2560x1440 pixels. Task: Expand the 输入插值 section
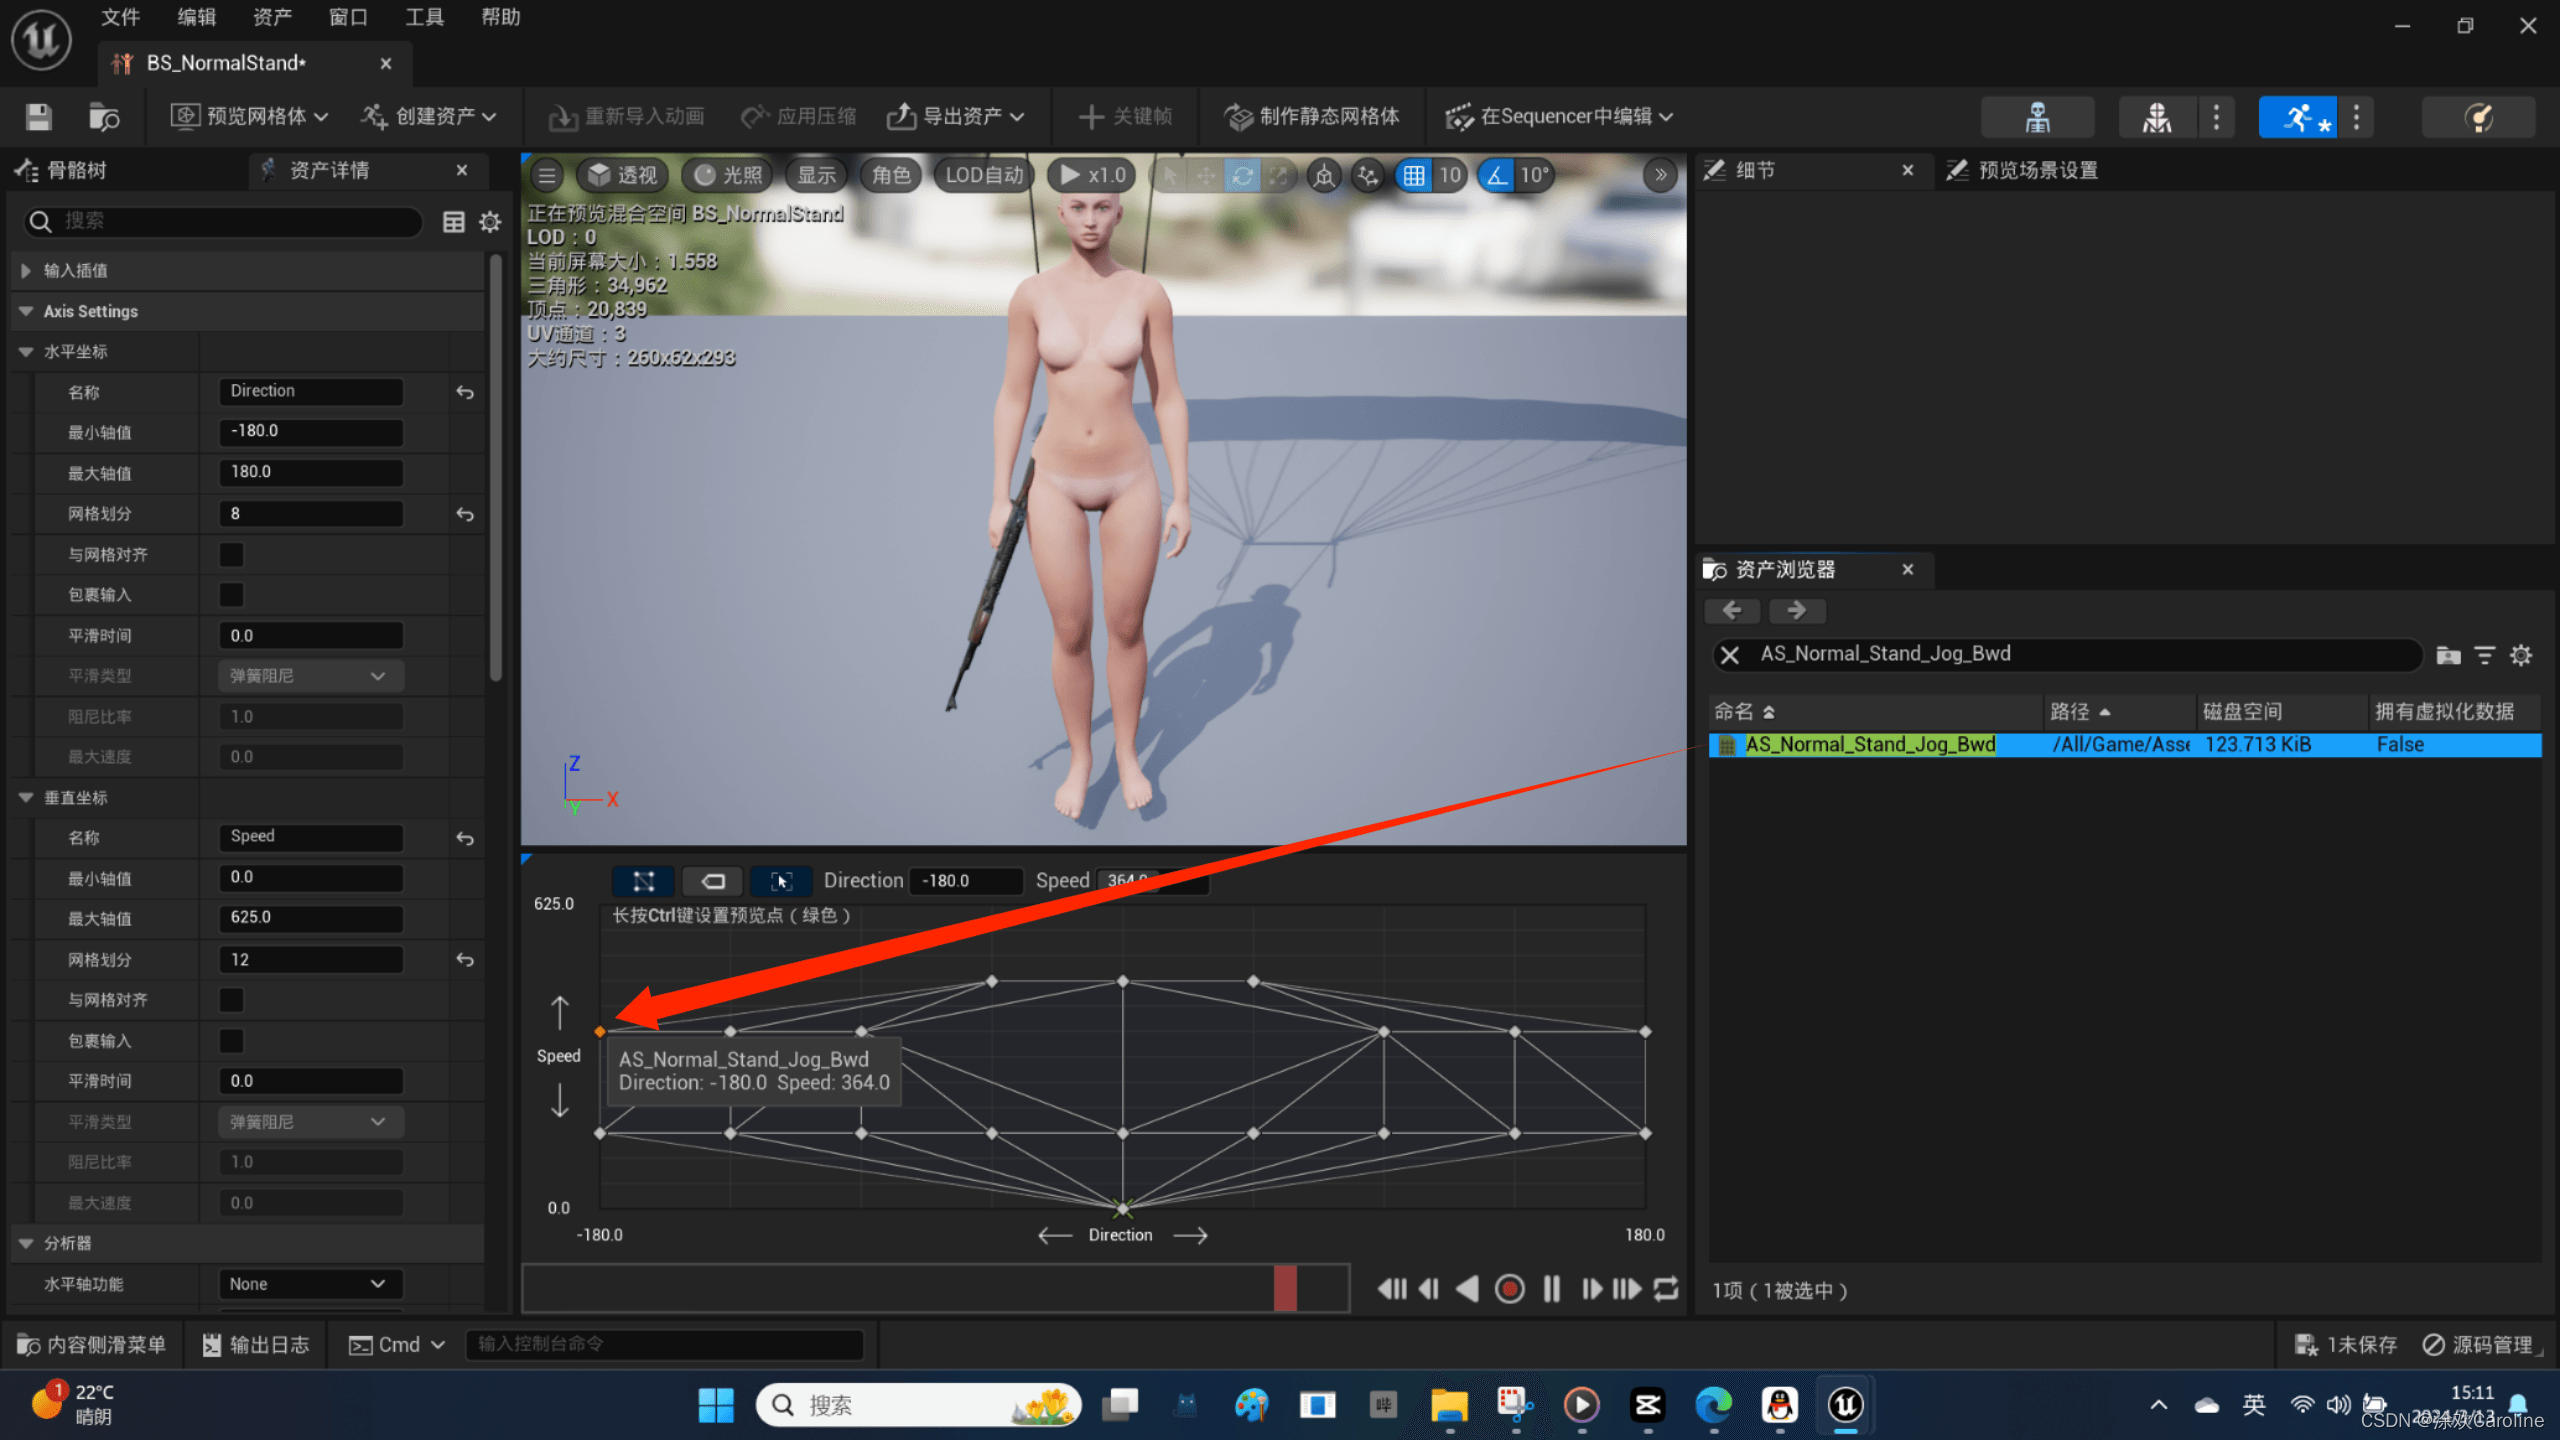(26, 270)
